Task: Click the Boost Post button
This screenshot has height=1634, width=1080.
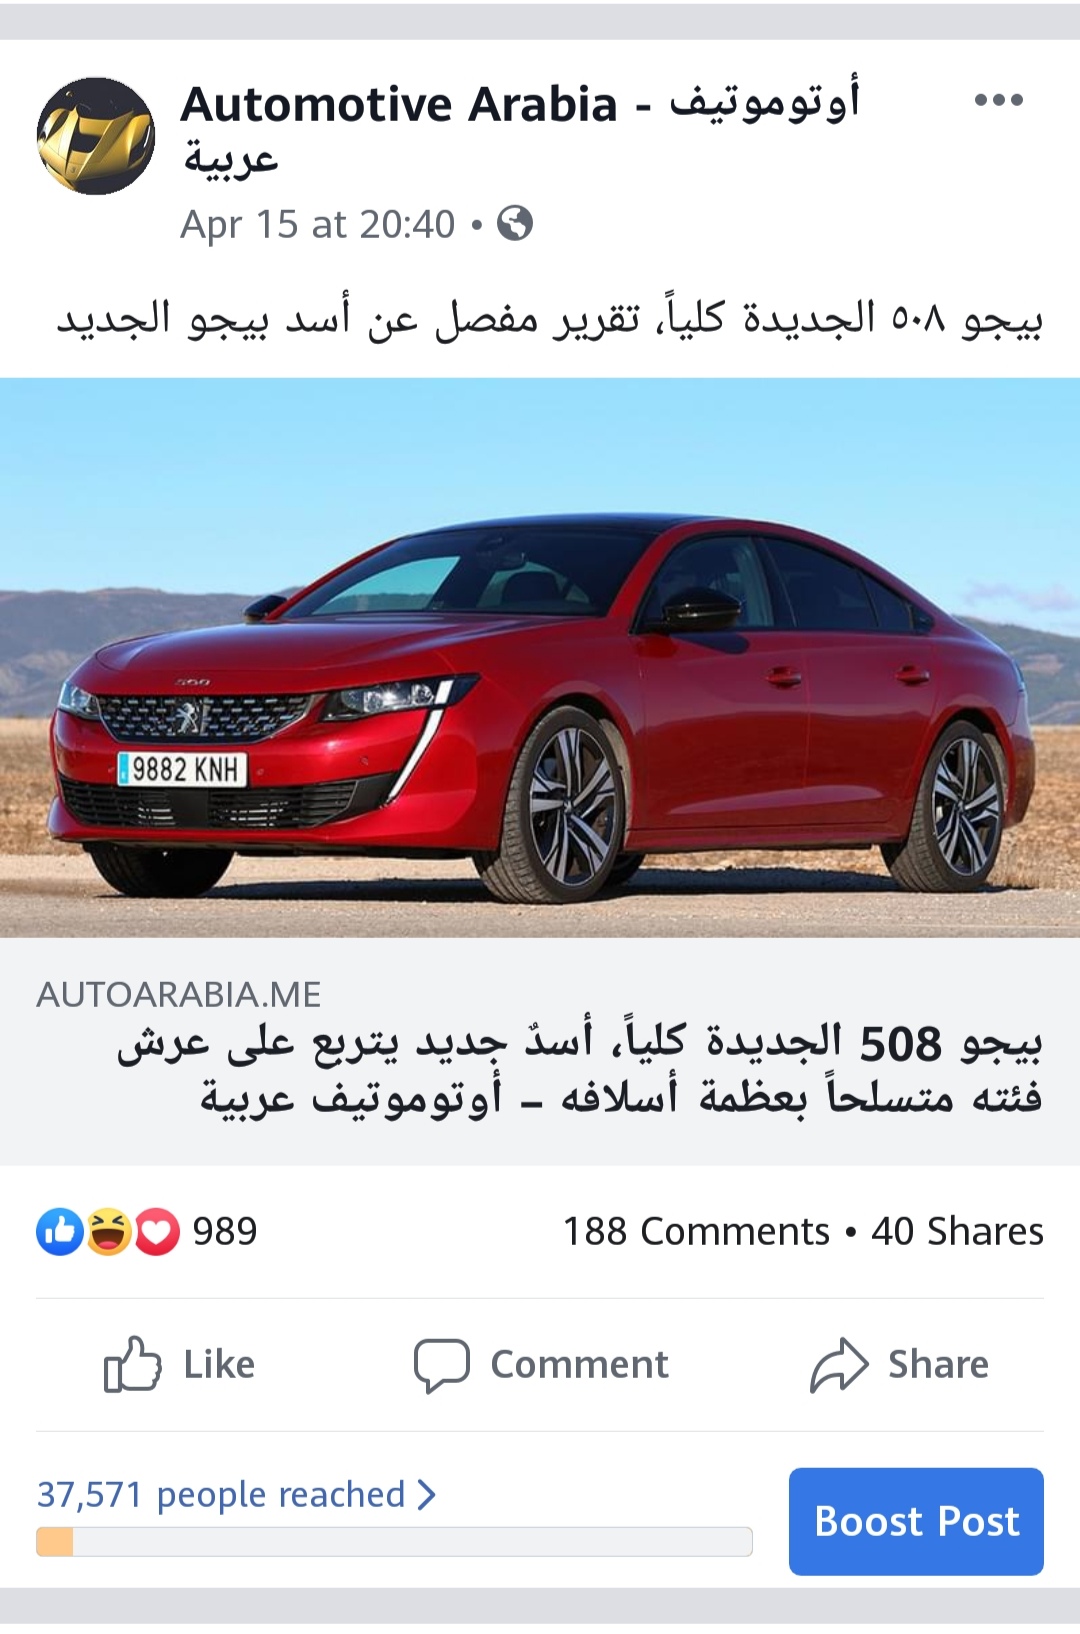Action: [916, 1521]
